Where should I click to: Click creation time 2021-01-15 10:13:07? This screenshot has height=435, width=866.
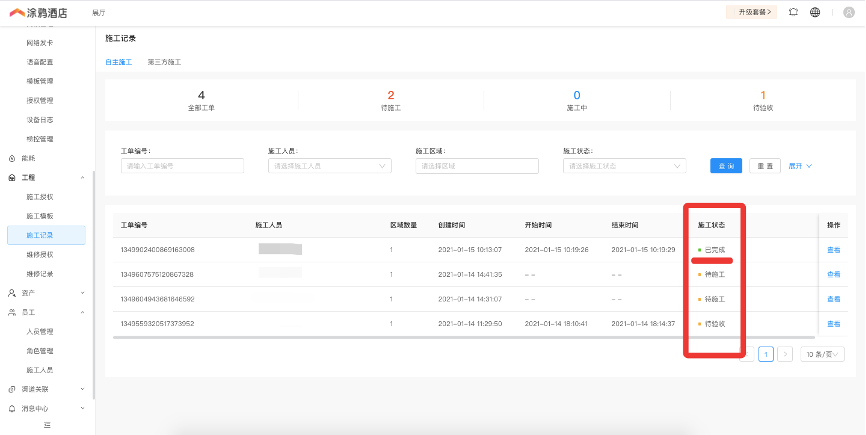point(470,250)
